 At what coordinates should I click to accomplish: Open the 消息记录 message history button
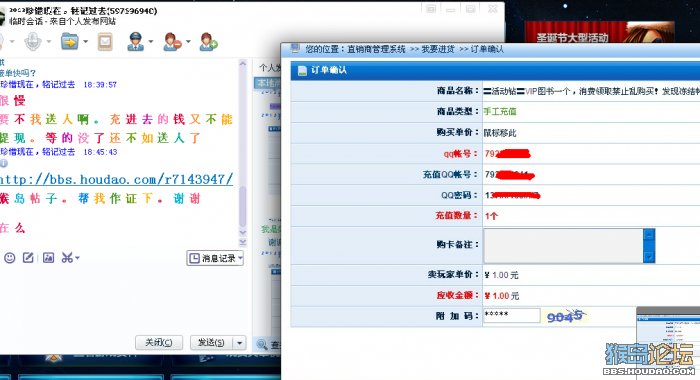(x=215, y=258)
